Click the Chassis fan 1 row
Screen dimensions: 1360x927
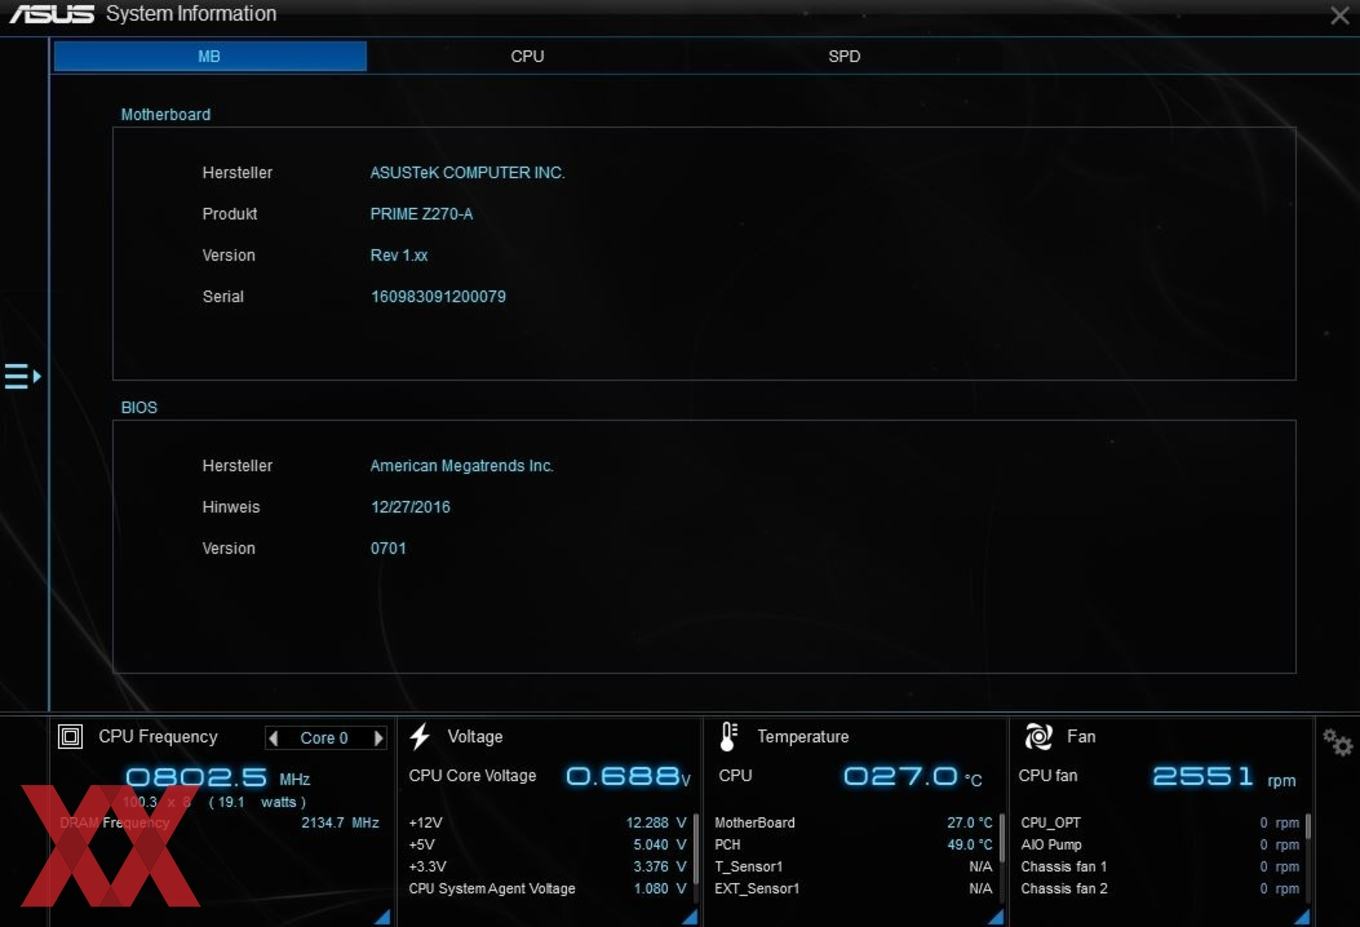pos(1160,867)
